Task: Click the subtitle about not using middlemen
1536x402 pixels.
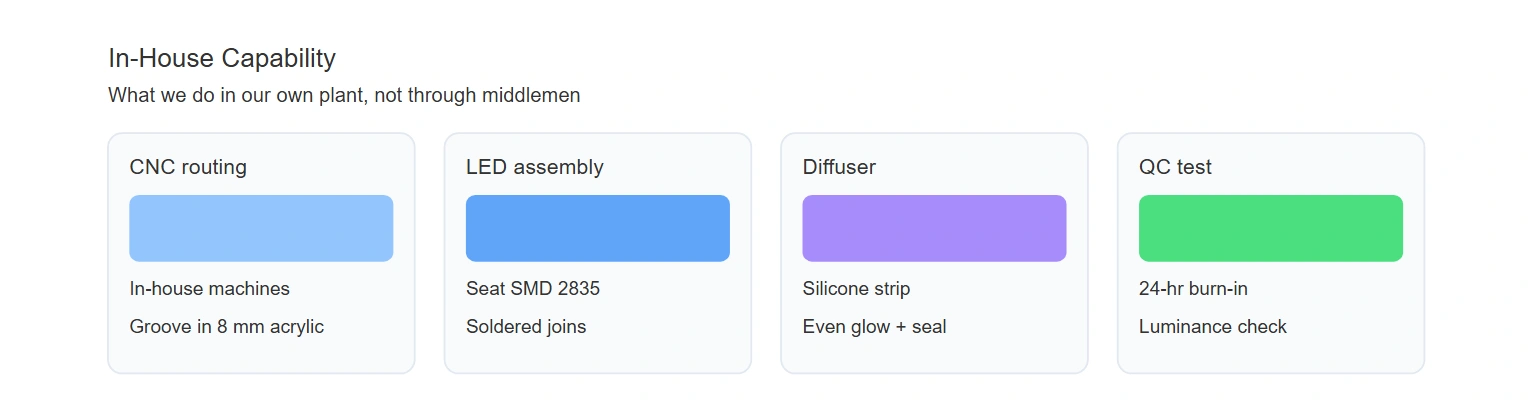Action: click(344, 96)
